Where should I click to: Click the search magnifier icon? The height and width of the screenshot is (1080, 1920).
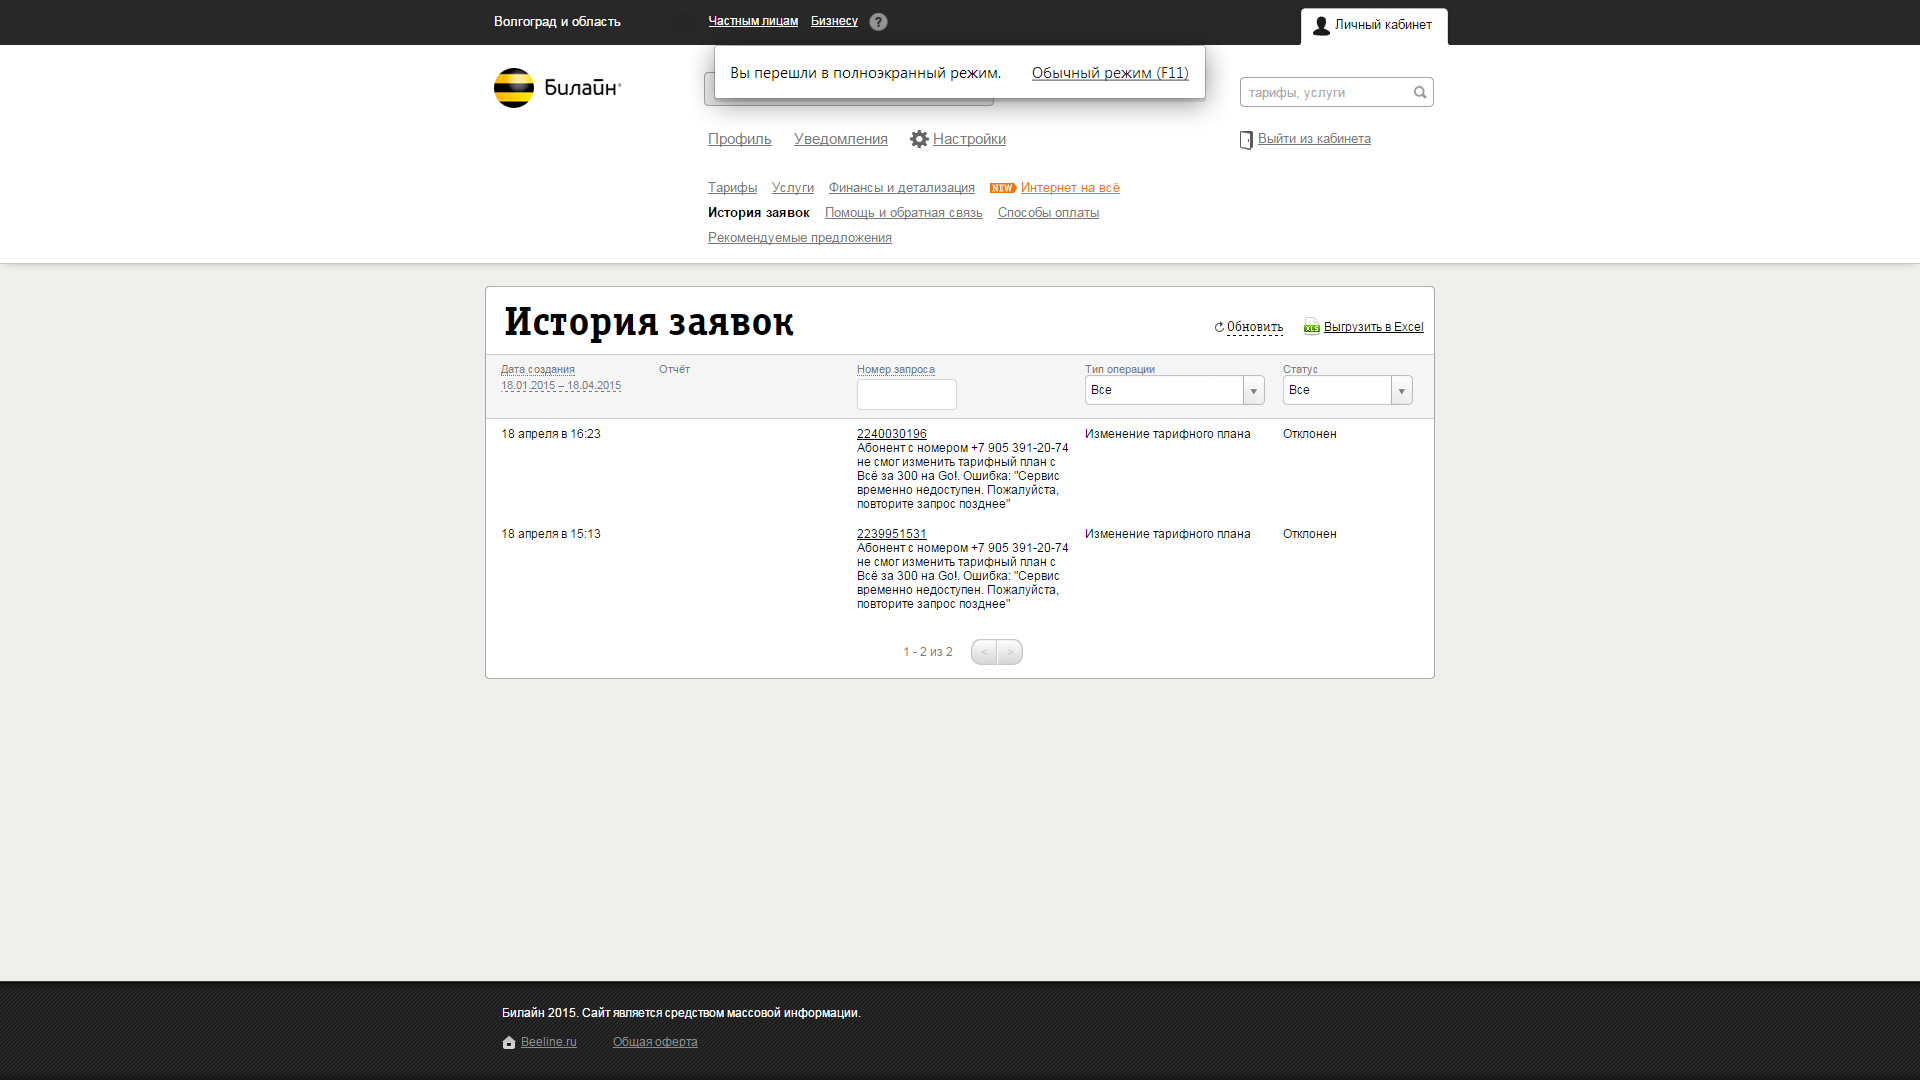click(1420, 92)
